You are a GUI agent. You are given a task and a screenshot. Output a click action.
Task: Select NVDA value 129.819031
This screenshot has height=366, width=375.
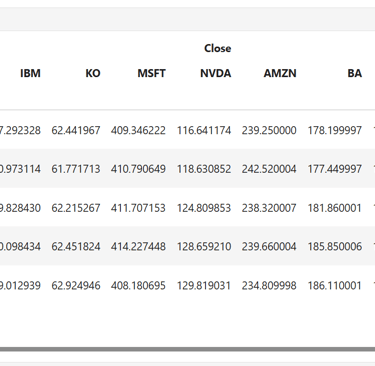click(x=204, y=286)
